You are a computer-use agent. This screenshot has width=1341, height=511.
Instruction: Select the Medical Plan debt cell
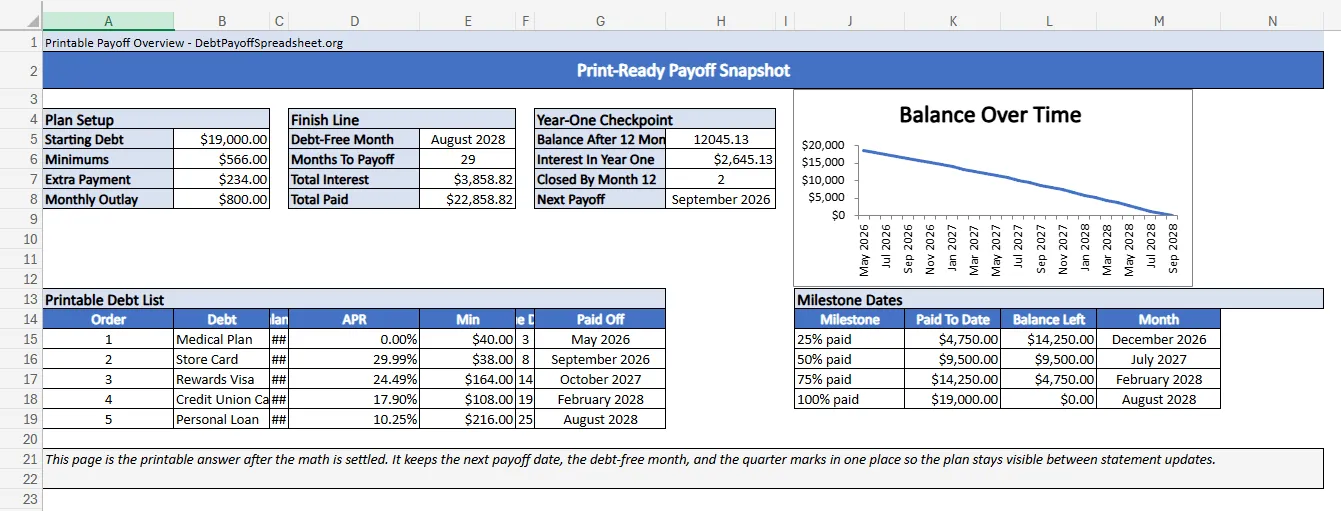coord(222,339)
